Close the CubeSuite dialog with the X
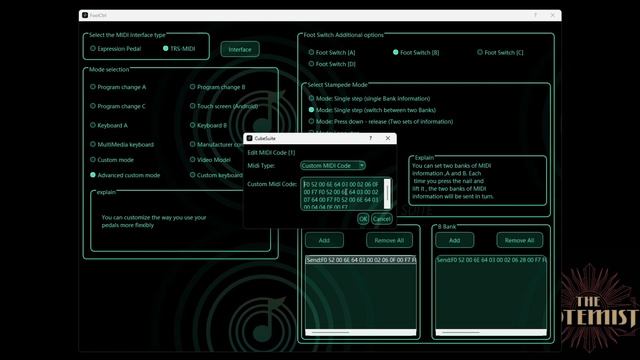640x360 pixels. 388,138
